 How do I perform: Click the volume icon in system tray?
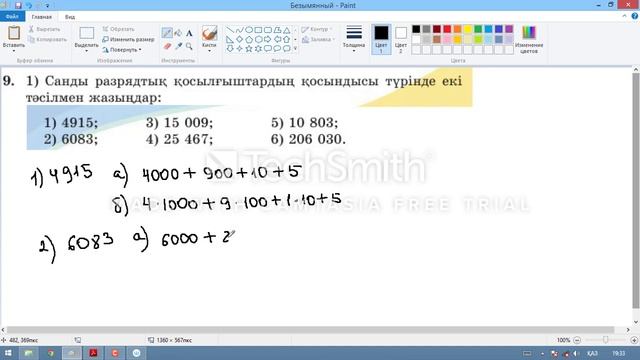(576, 353)
